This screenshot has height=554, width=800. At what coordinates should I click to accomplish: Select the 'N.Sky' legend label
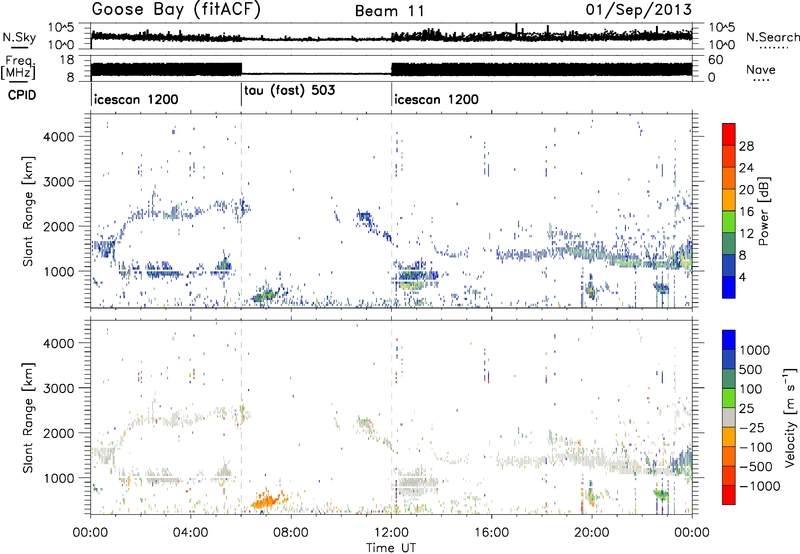click(19, 37)
